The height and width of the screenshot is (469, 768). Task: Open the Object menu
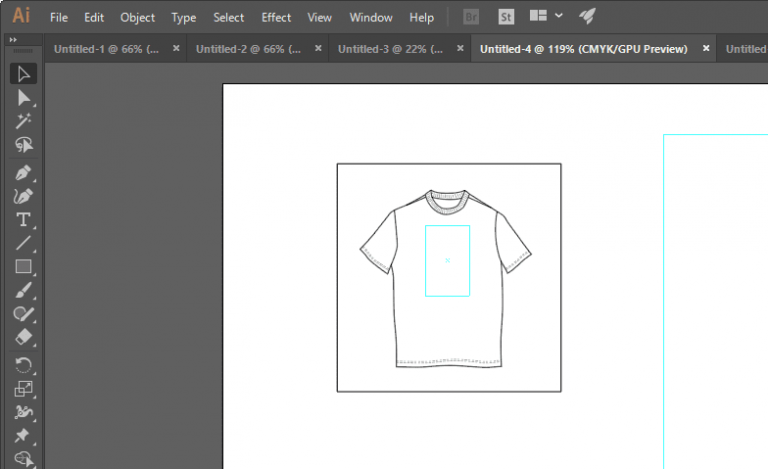[138, 18]
